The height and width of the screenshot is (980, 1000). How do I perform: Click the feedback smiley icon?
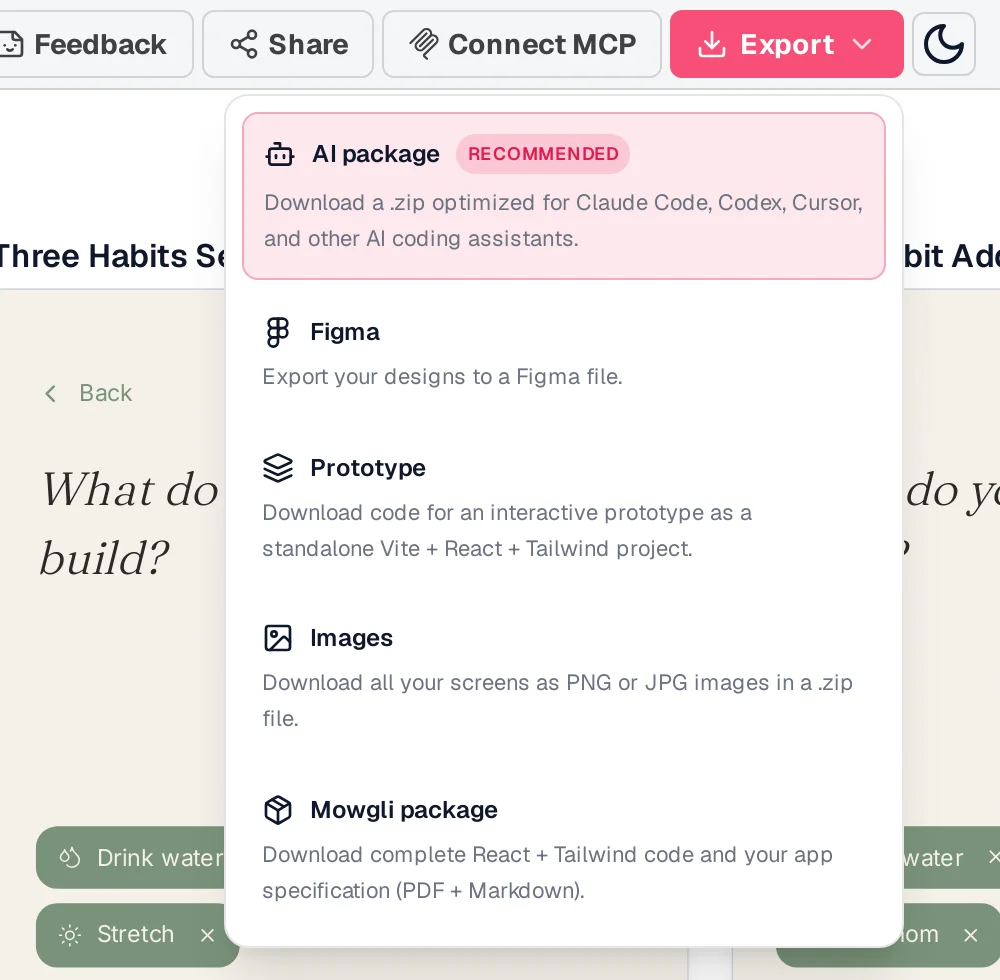10,45
